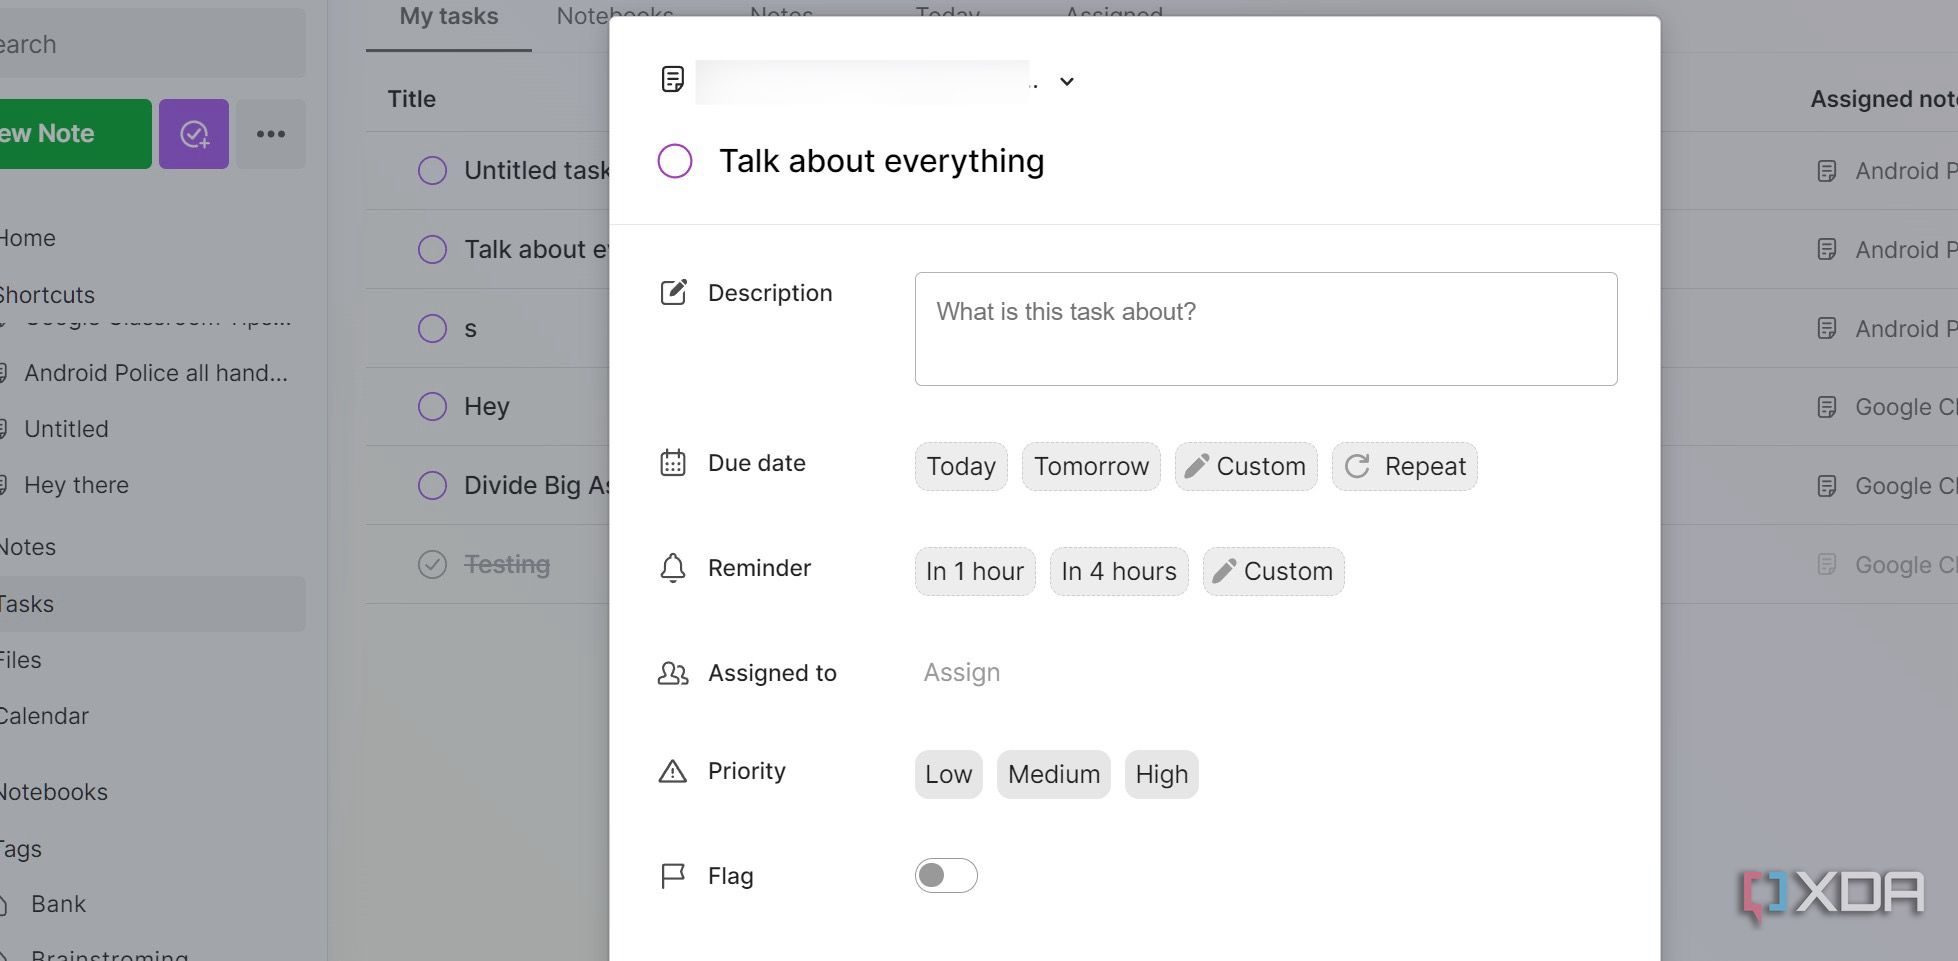Open assigned note of 'Hey' row
The width and height of the screenshot is (1958, 961).
[x=1886, y=407]
